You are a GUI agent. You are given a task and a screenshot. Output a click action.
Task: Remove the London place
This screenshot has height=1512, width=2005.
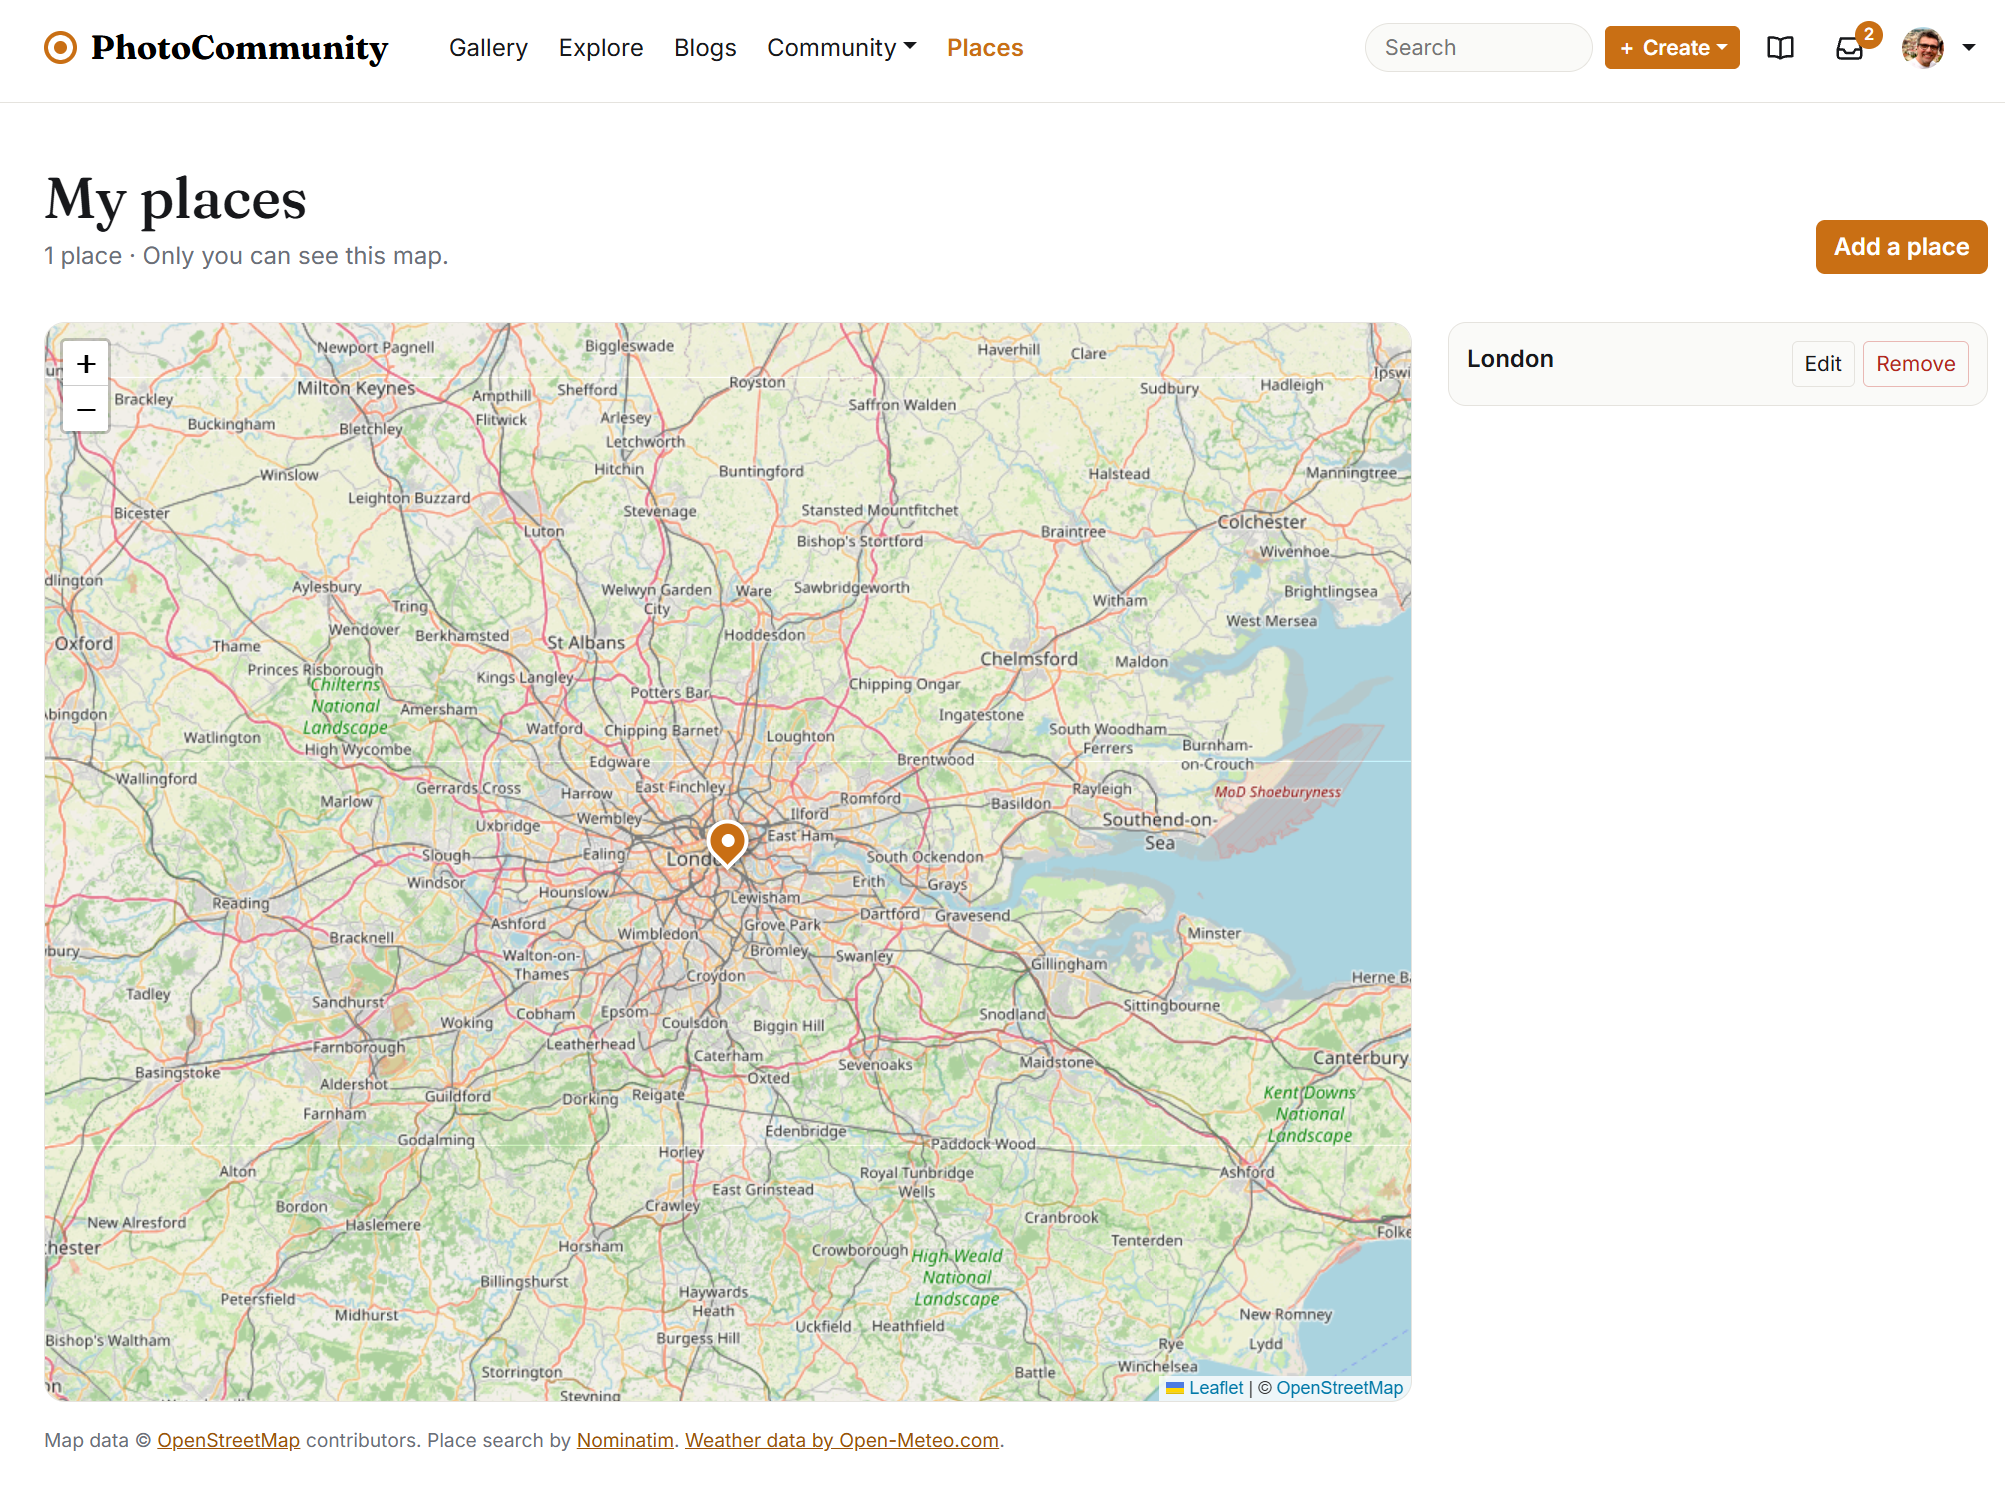pos(1915,364)
